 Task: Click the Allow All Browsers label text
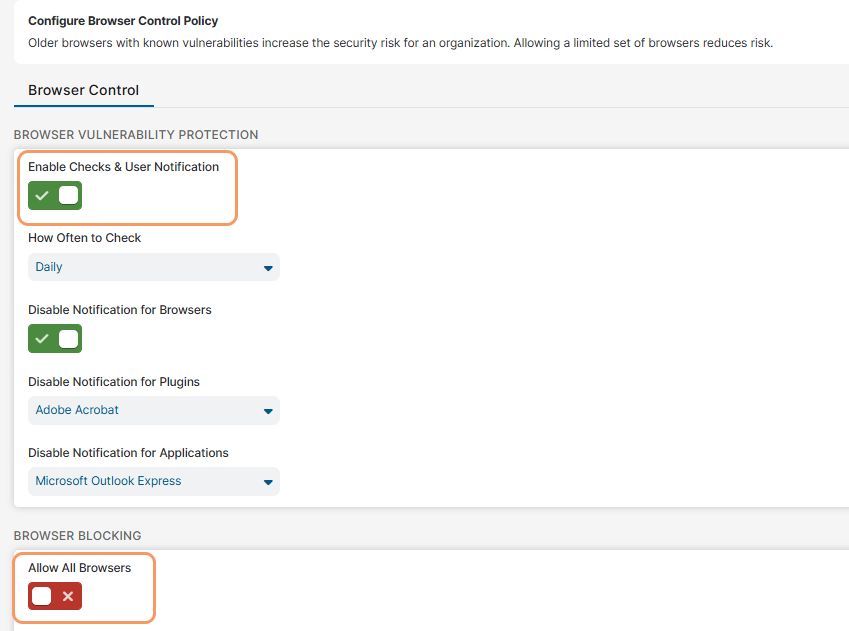pyautogui.click(x=79, y=567)
